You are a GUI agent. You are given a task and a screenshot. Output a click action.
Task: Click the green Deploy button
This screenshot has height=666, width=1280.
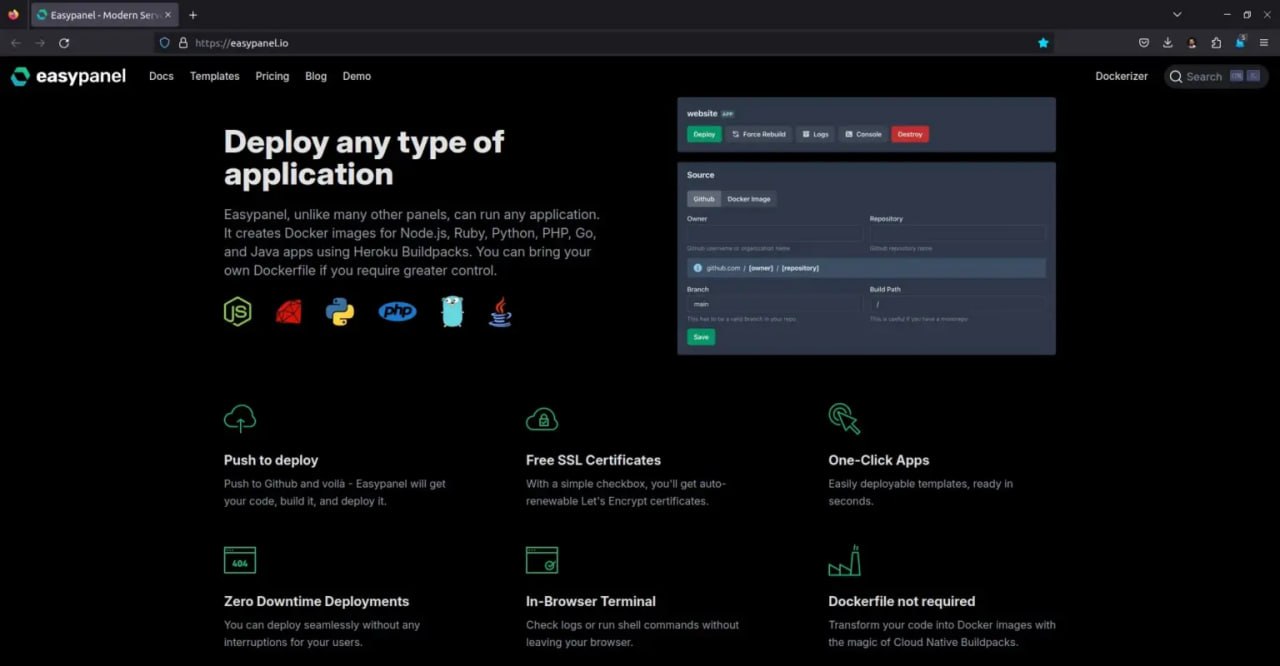click(x=704, y=133)
